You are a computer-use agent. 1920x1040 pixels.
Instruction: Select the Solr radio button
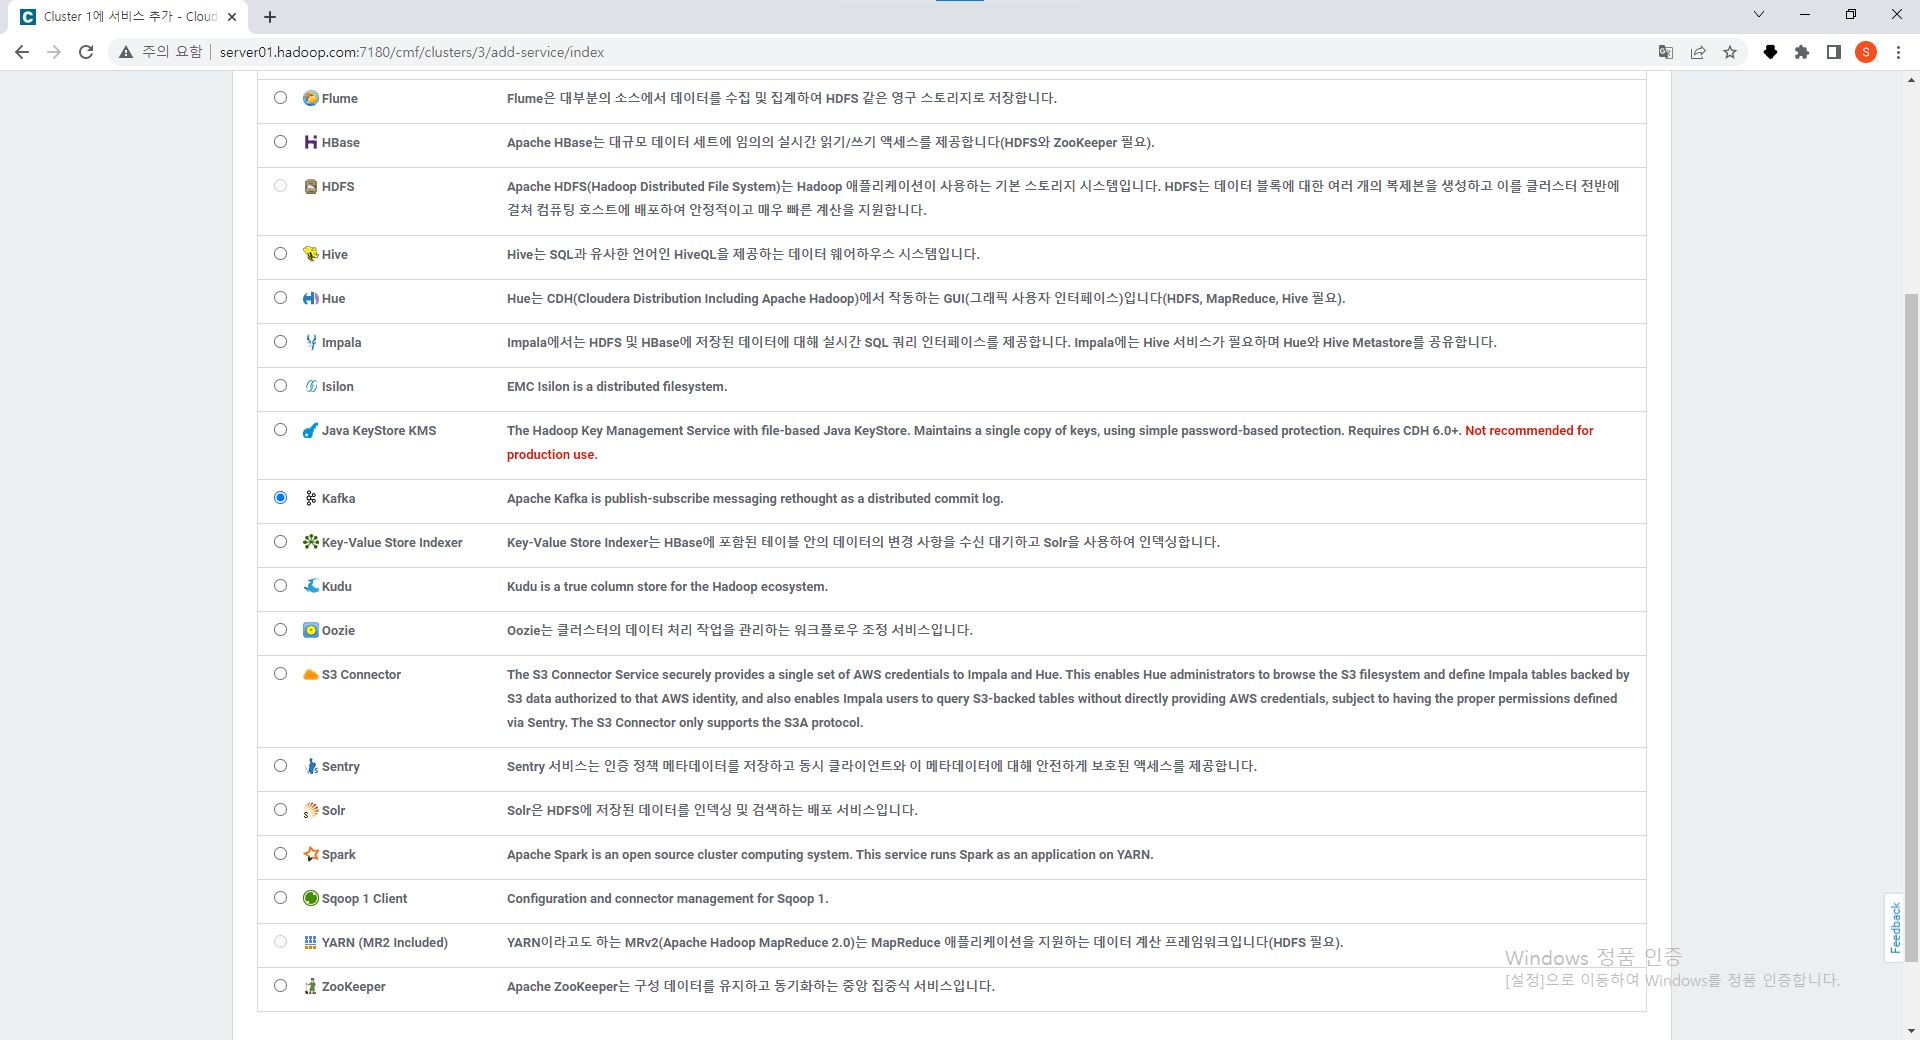click(x=280, y=810)
